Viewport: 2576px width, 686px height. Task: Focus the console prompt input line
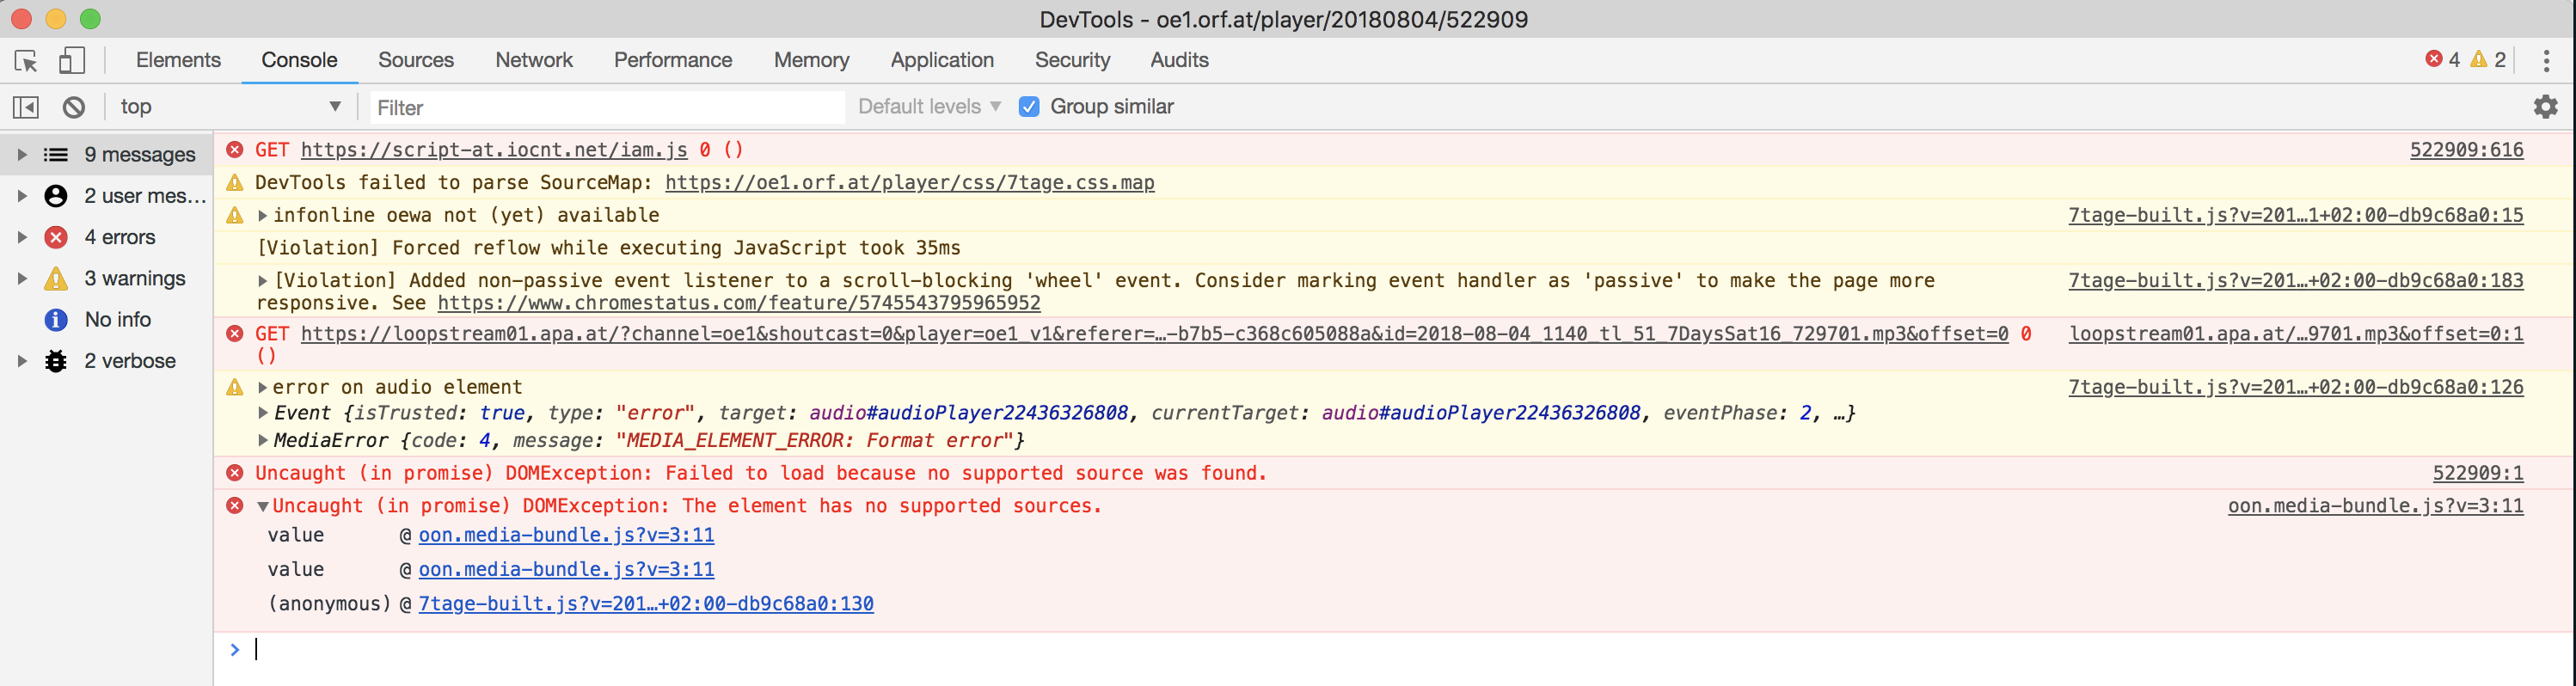(1400, 650)
